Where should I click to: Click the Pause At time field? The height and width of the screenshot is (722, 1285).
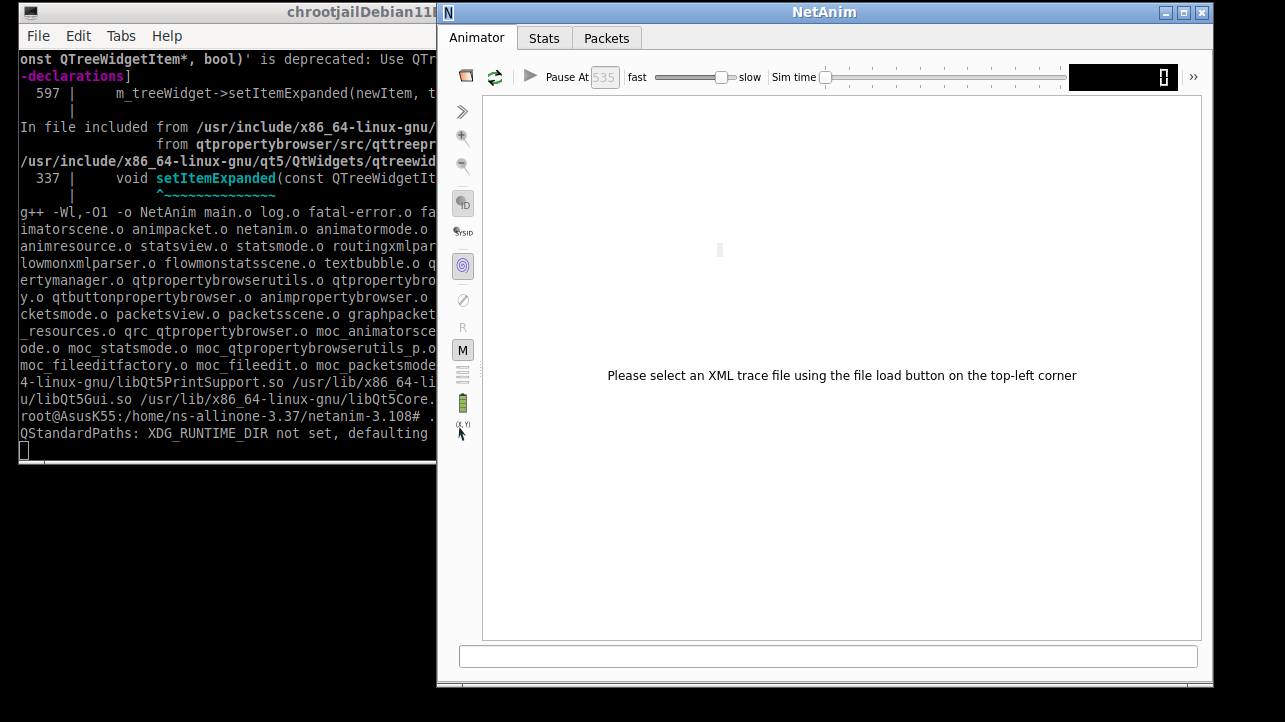(605, 77)
